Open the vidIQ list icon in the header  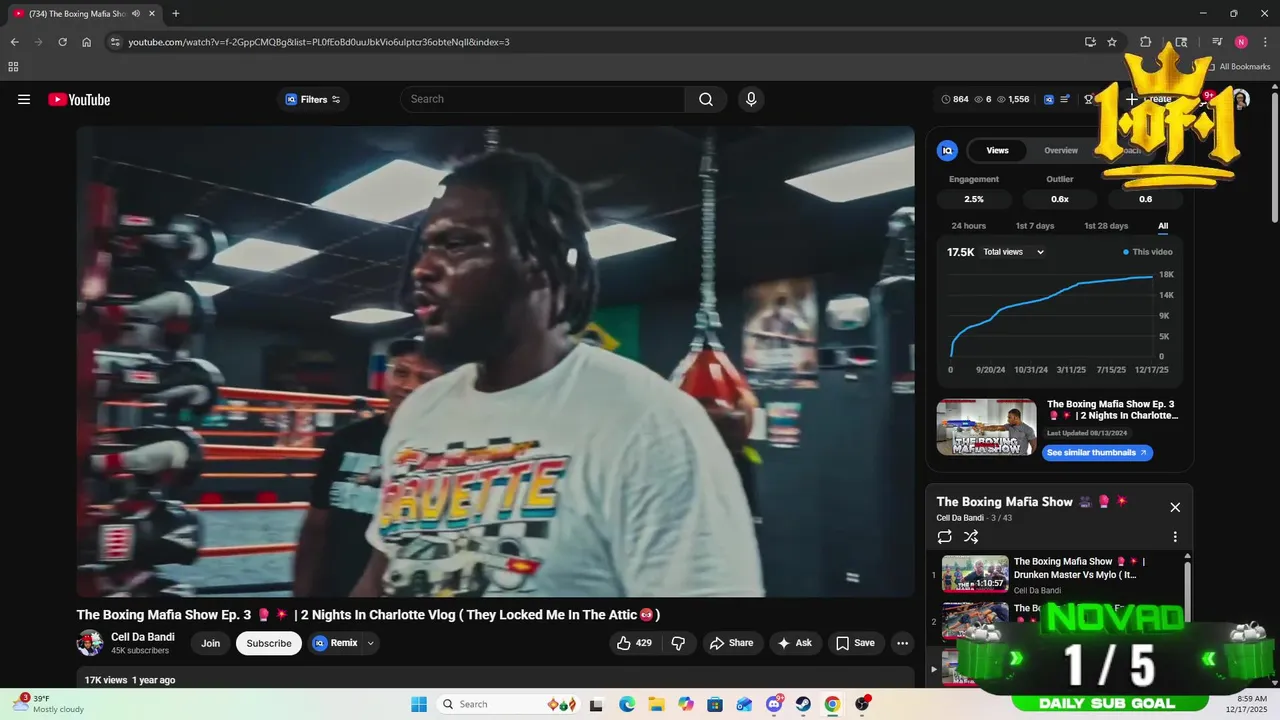click(1065, 100)
